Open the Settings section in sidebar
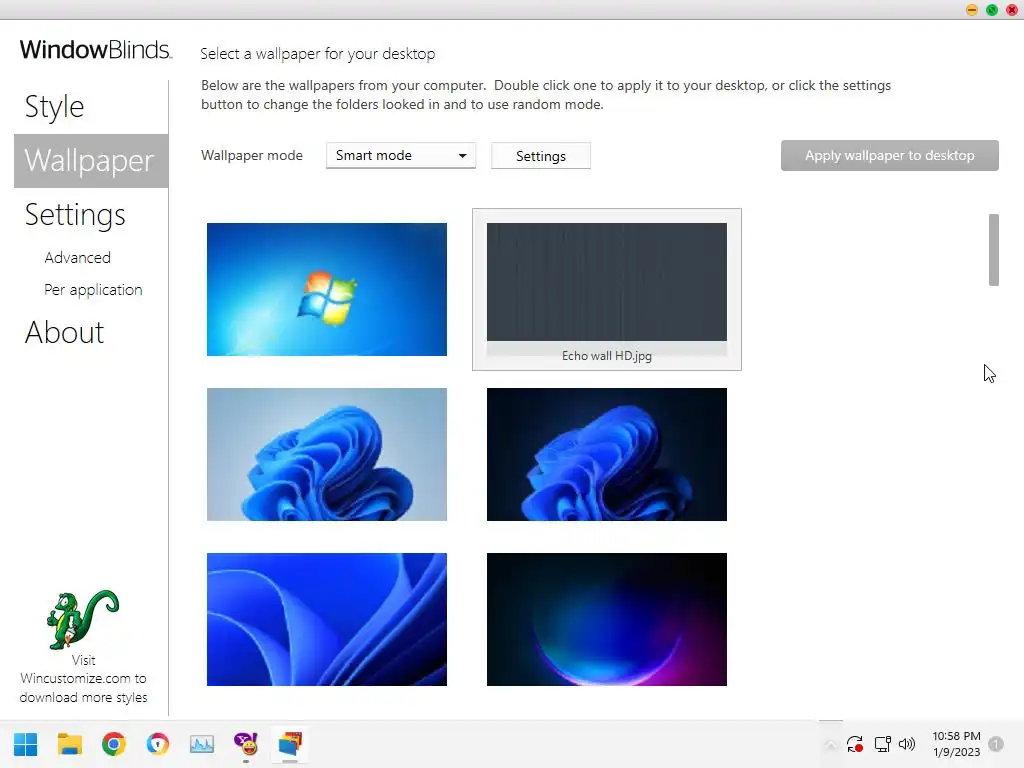1024x768 pixels. pos(75,215)
